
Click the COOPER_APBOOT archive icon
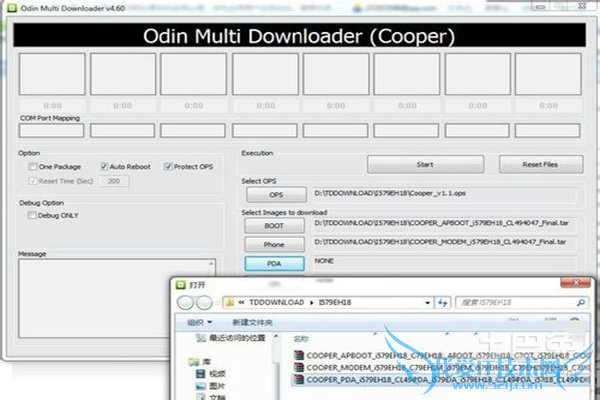[x=298, y=356]
